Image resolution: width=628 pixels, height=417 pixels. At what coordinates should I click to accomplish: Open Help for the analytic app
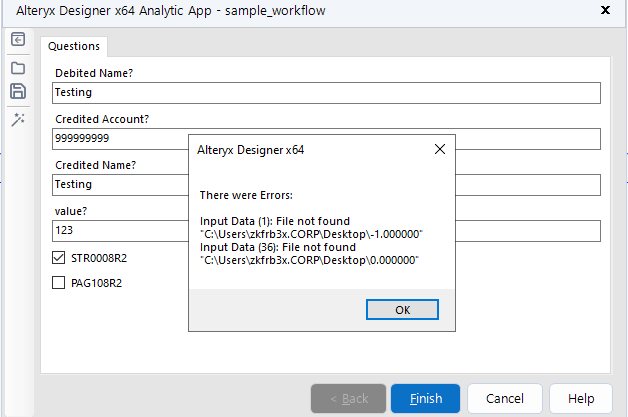581,398
